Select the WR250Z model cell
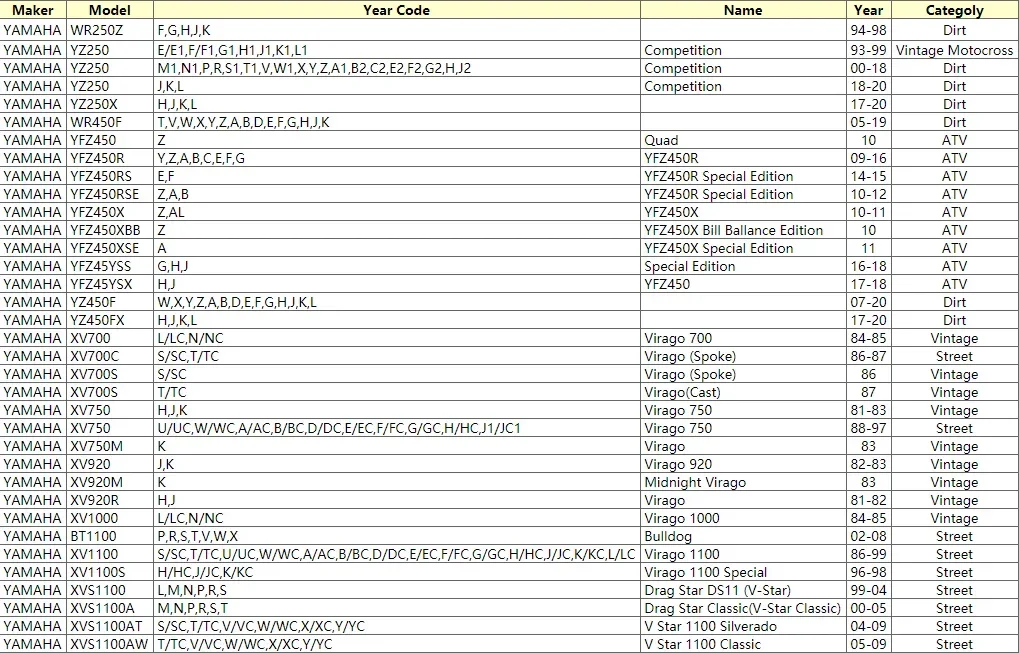Image resolution: width=1019 pixels, height=653 pixels. pyautogui.click(x=110, y=31)
